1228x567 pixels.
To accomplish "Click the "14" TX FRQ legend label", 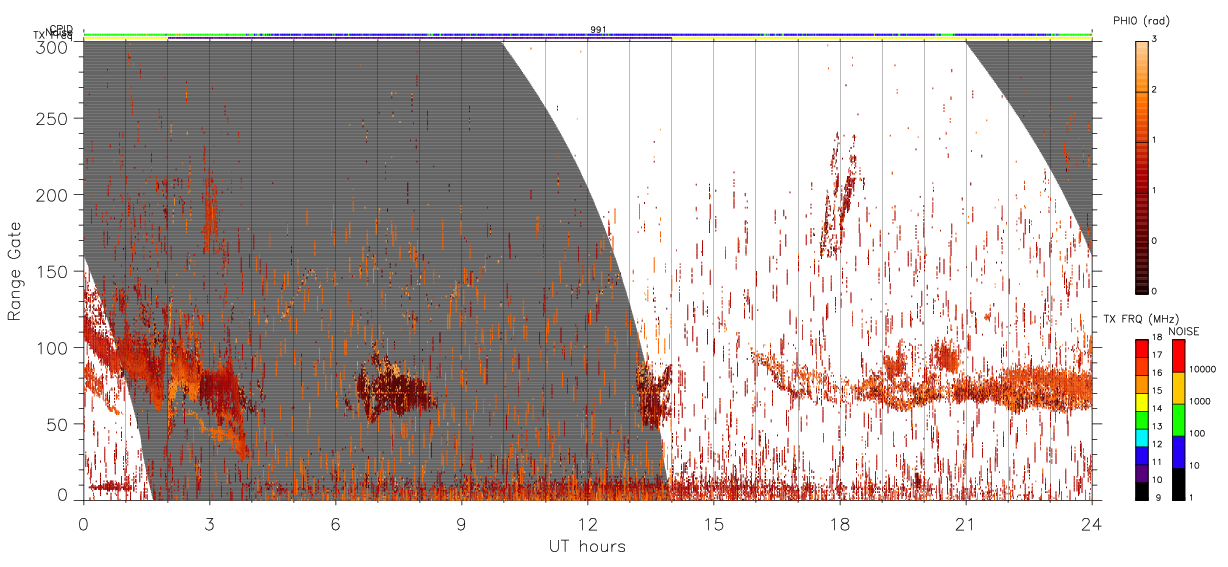I will point(1156,408).
